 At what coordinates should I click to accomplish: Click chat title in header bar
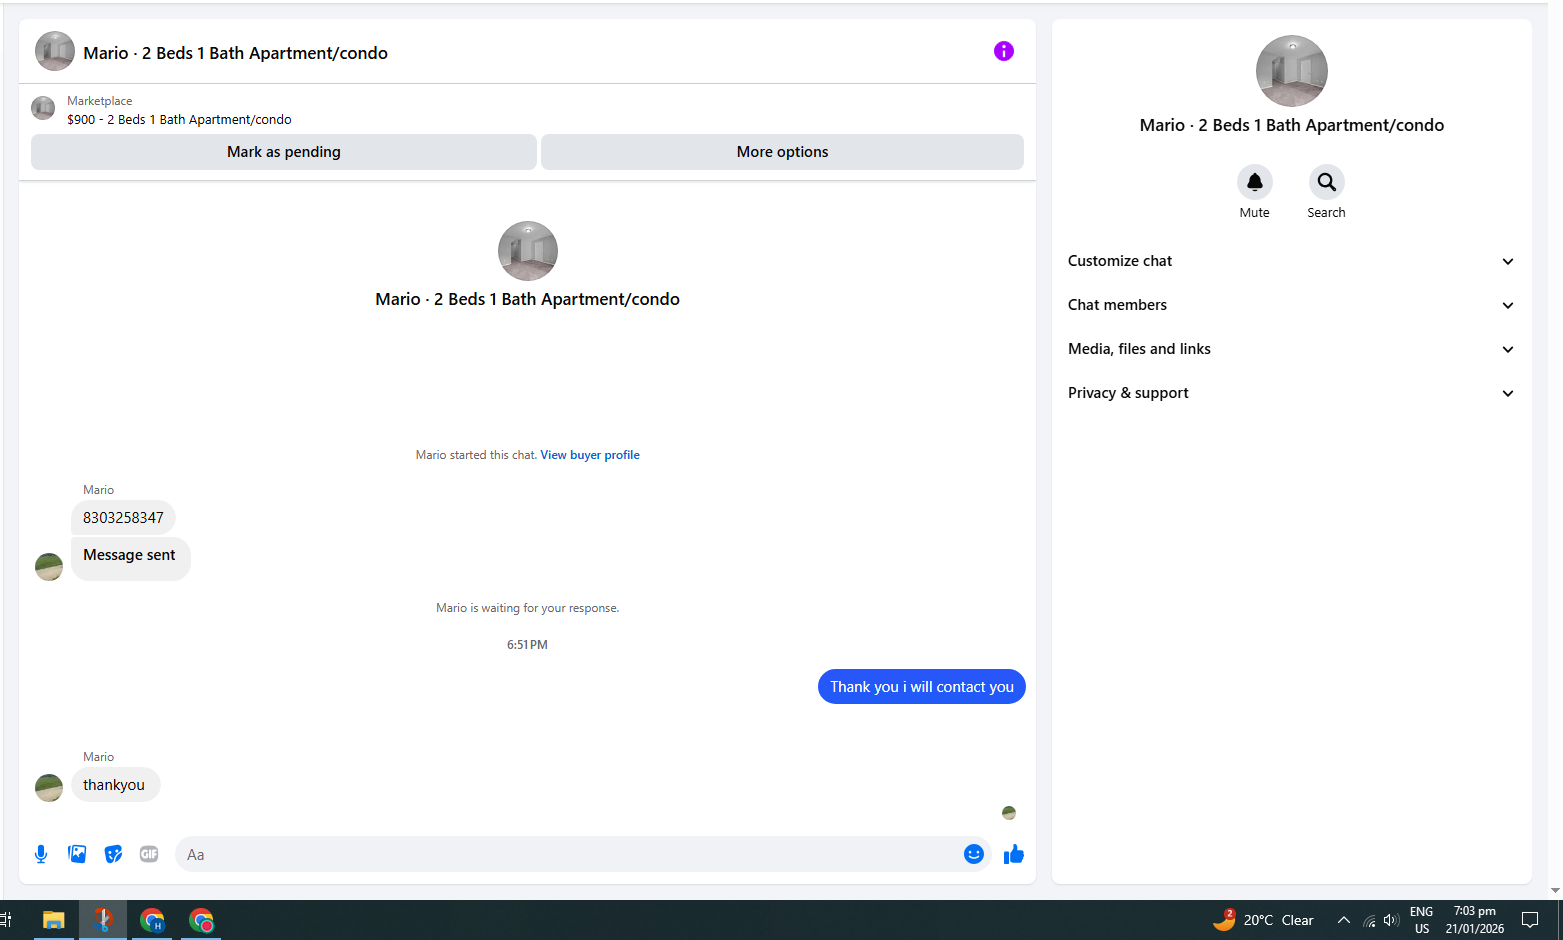click(236, 53)
